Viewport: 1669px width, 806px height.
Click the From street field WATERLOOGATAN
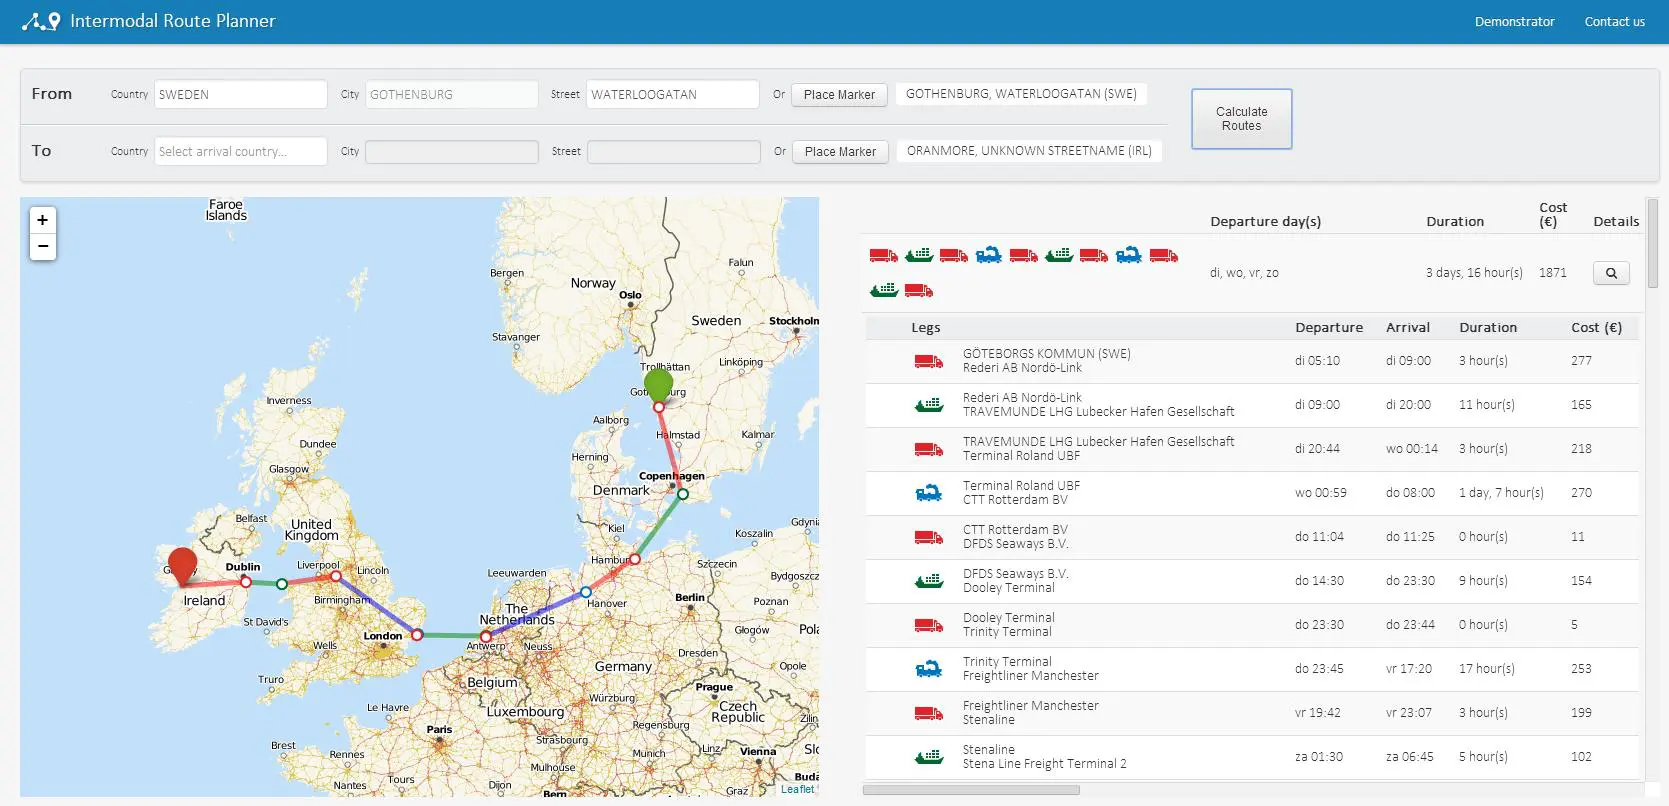pos(672,94)
